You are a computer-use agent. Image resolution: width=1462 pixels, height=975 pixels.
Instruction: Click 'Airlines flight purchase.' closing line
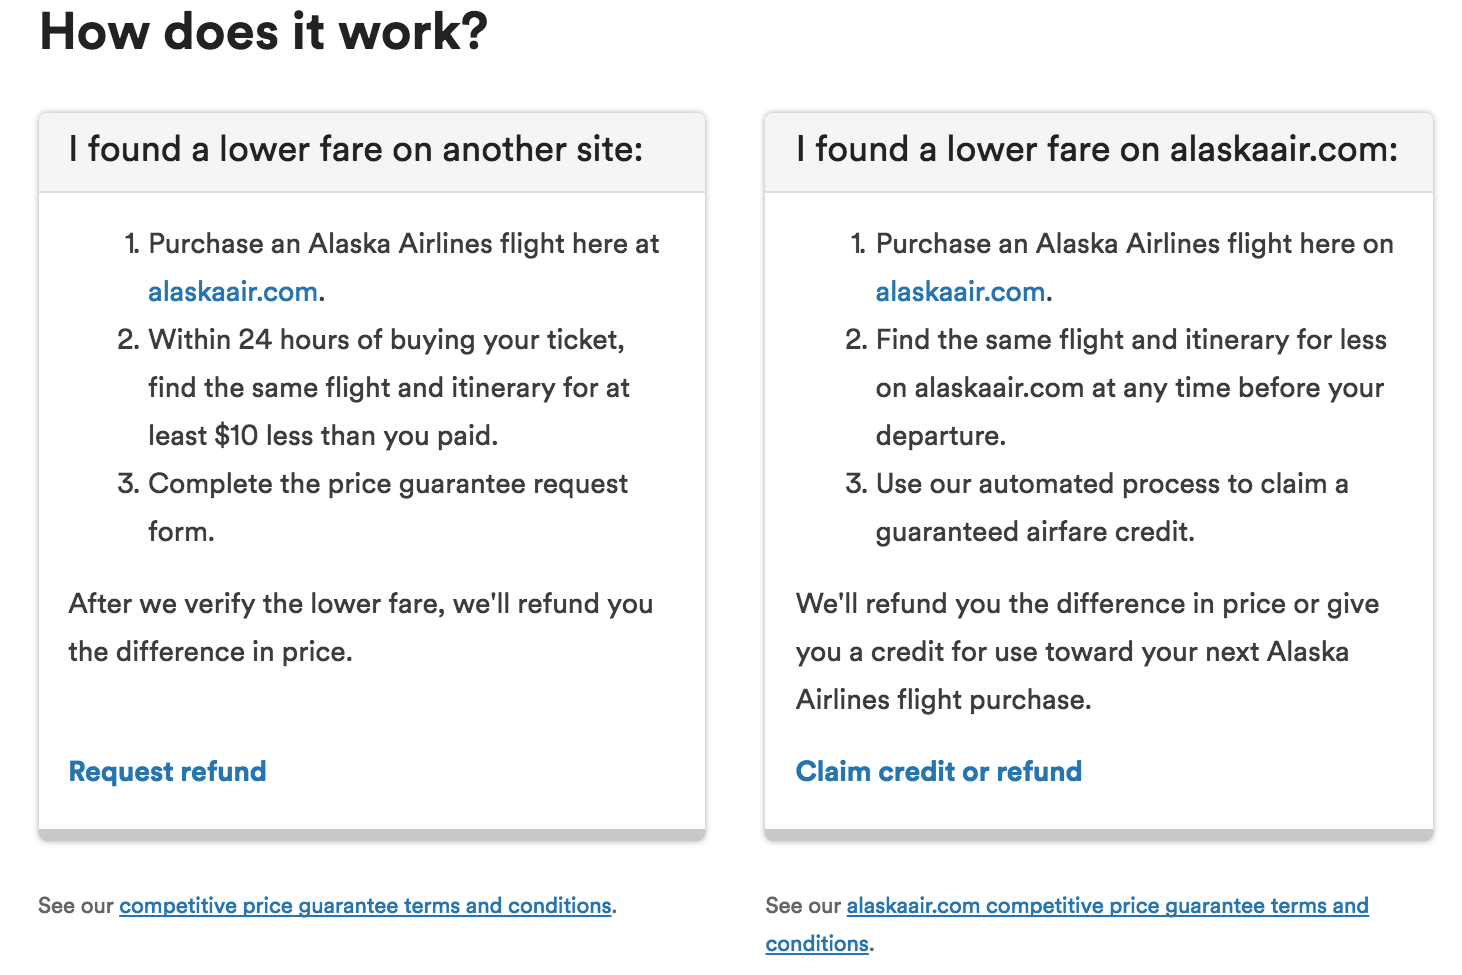[x=944, y=700]
